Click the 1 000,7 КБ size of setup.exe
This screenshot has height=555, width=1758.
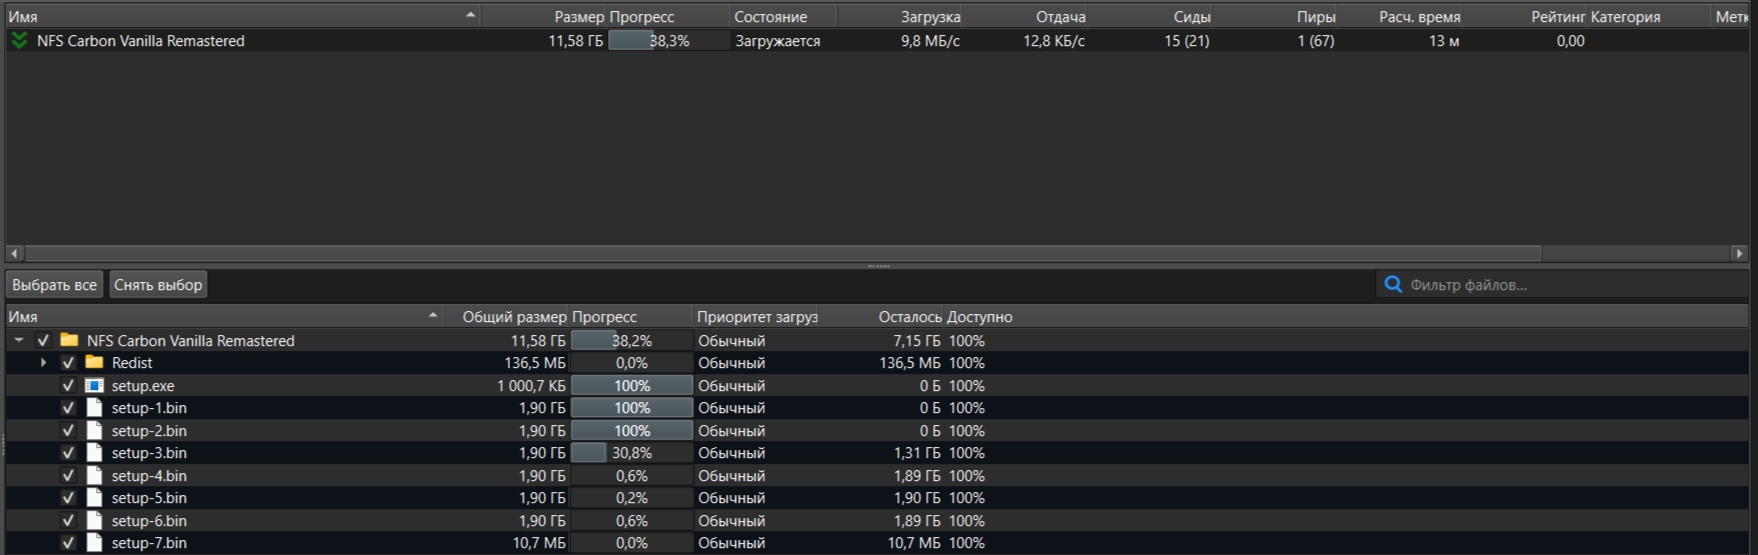tap(531, 386)
